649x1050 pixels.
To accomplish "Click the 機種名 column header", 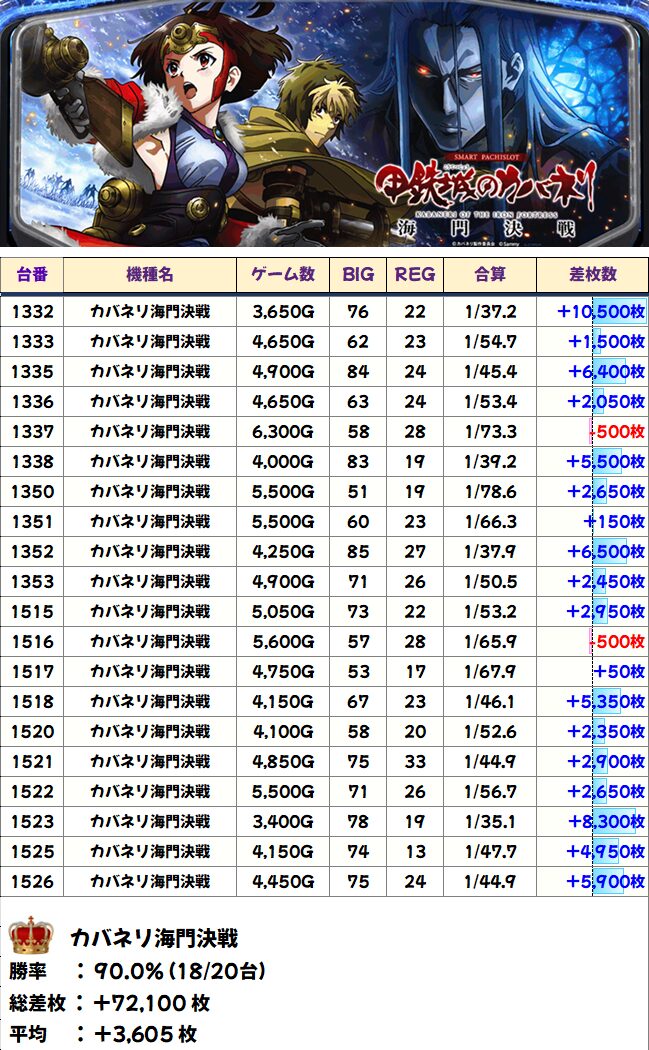I will pos(149,275).
